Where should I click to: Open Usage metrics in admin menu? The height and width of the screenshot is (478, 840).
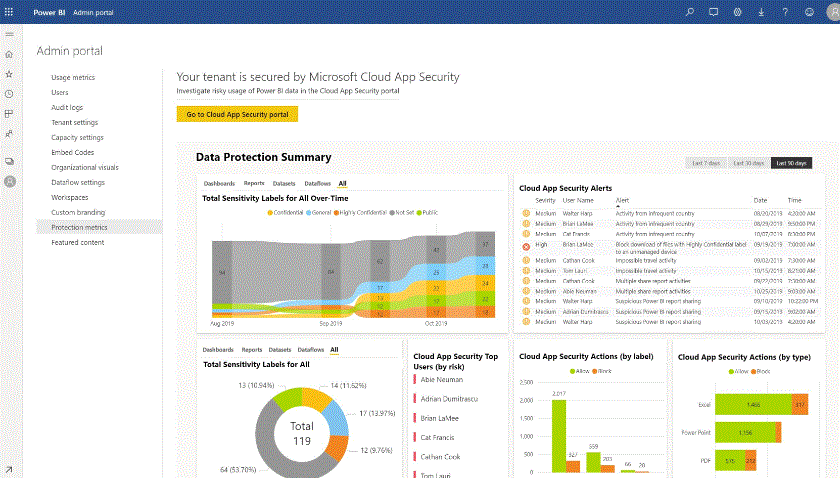coord(73,77)
